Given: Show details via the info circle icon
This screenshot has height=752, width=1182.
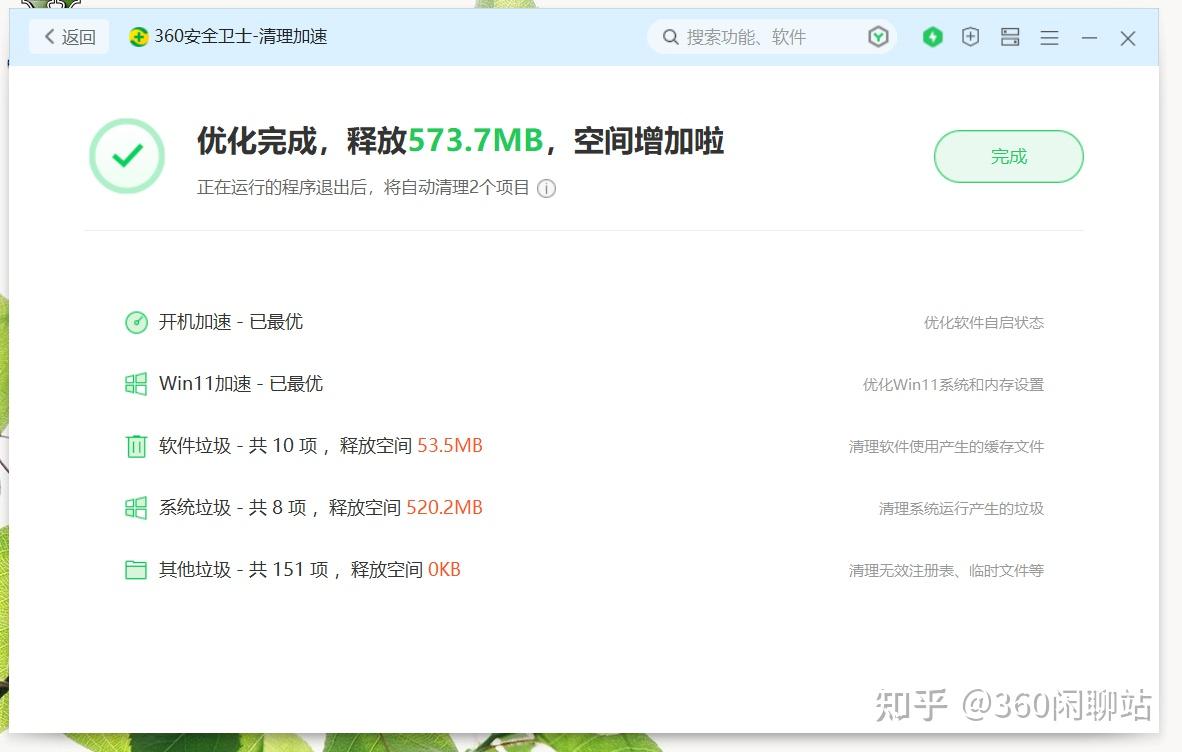Looking at the screenshot, I should [x=546, y=188].
